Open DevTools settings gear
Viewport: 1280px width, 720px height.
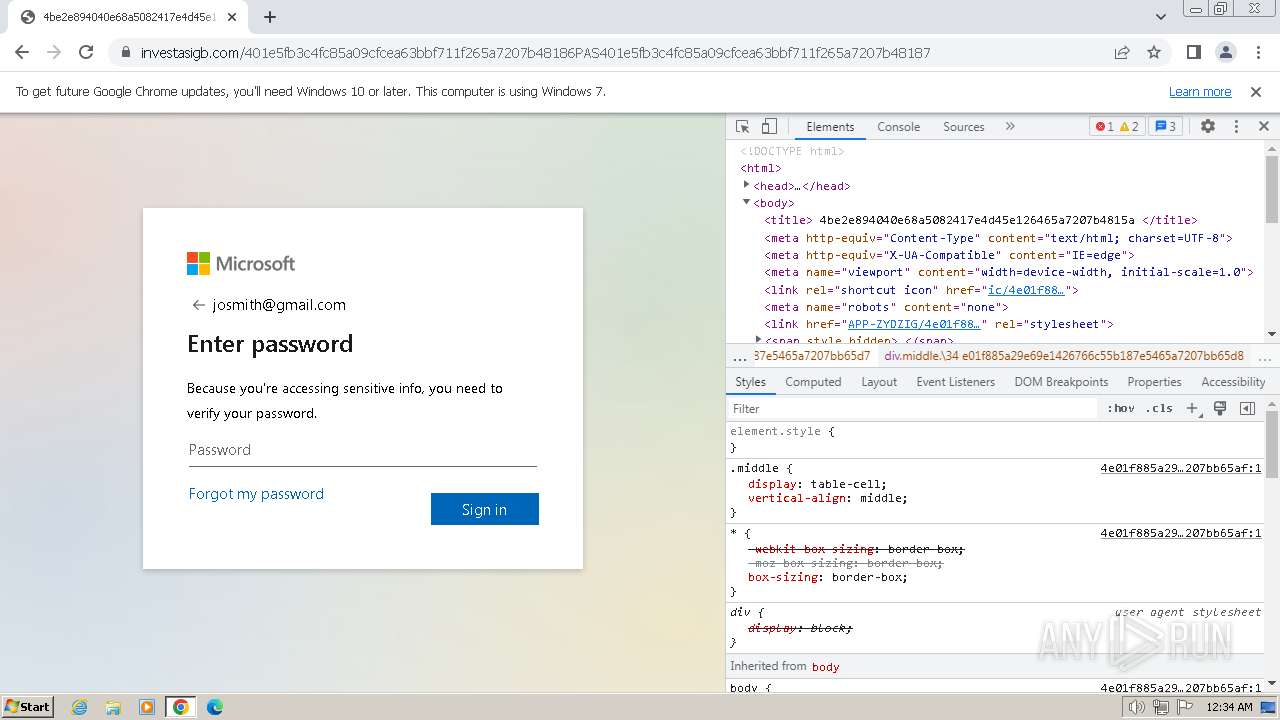(x=1208, y=127)
